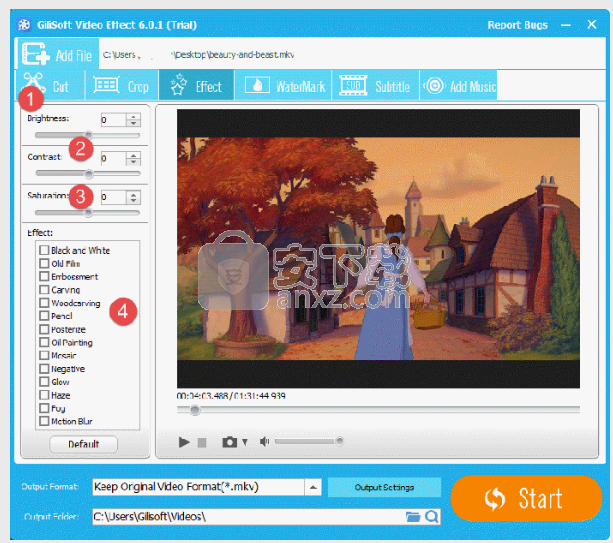Switch to the Crop tab
Viewport: 613px width, 543px height.
point(122,85)
